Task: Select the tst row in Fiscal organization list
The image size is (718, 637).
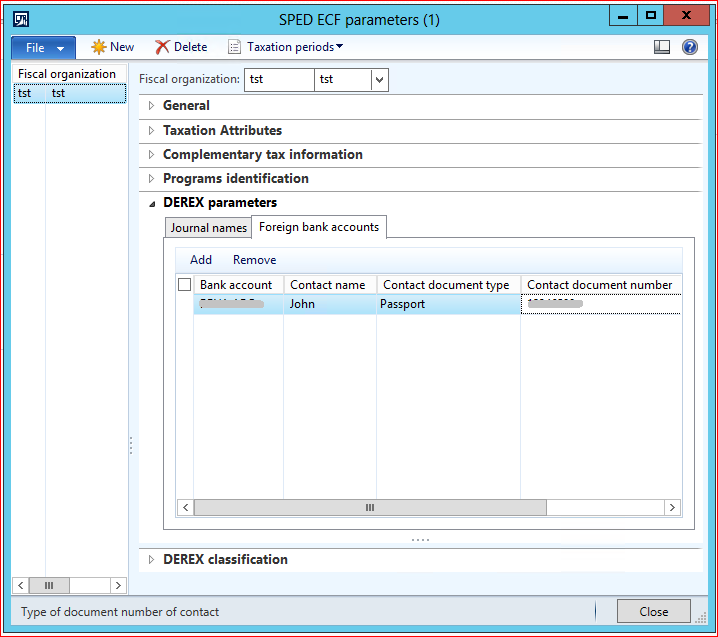Action: coord(70,93)
